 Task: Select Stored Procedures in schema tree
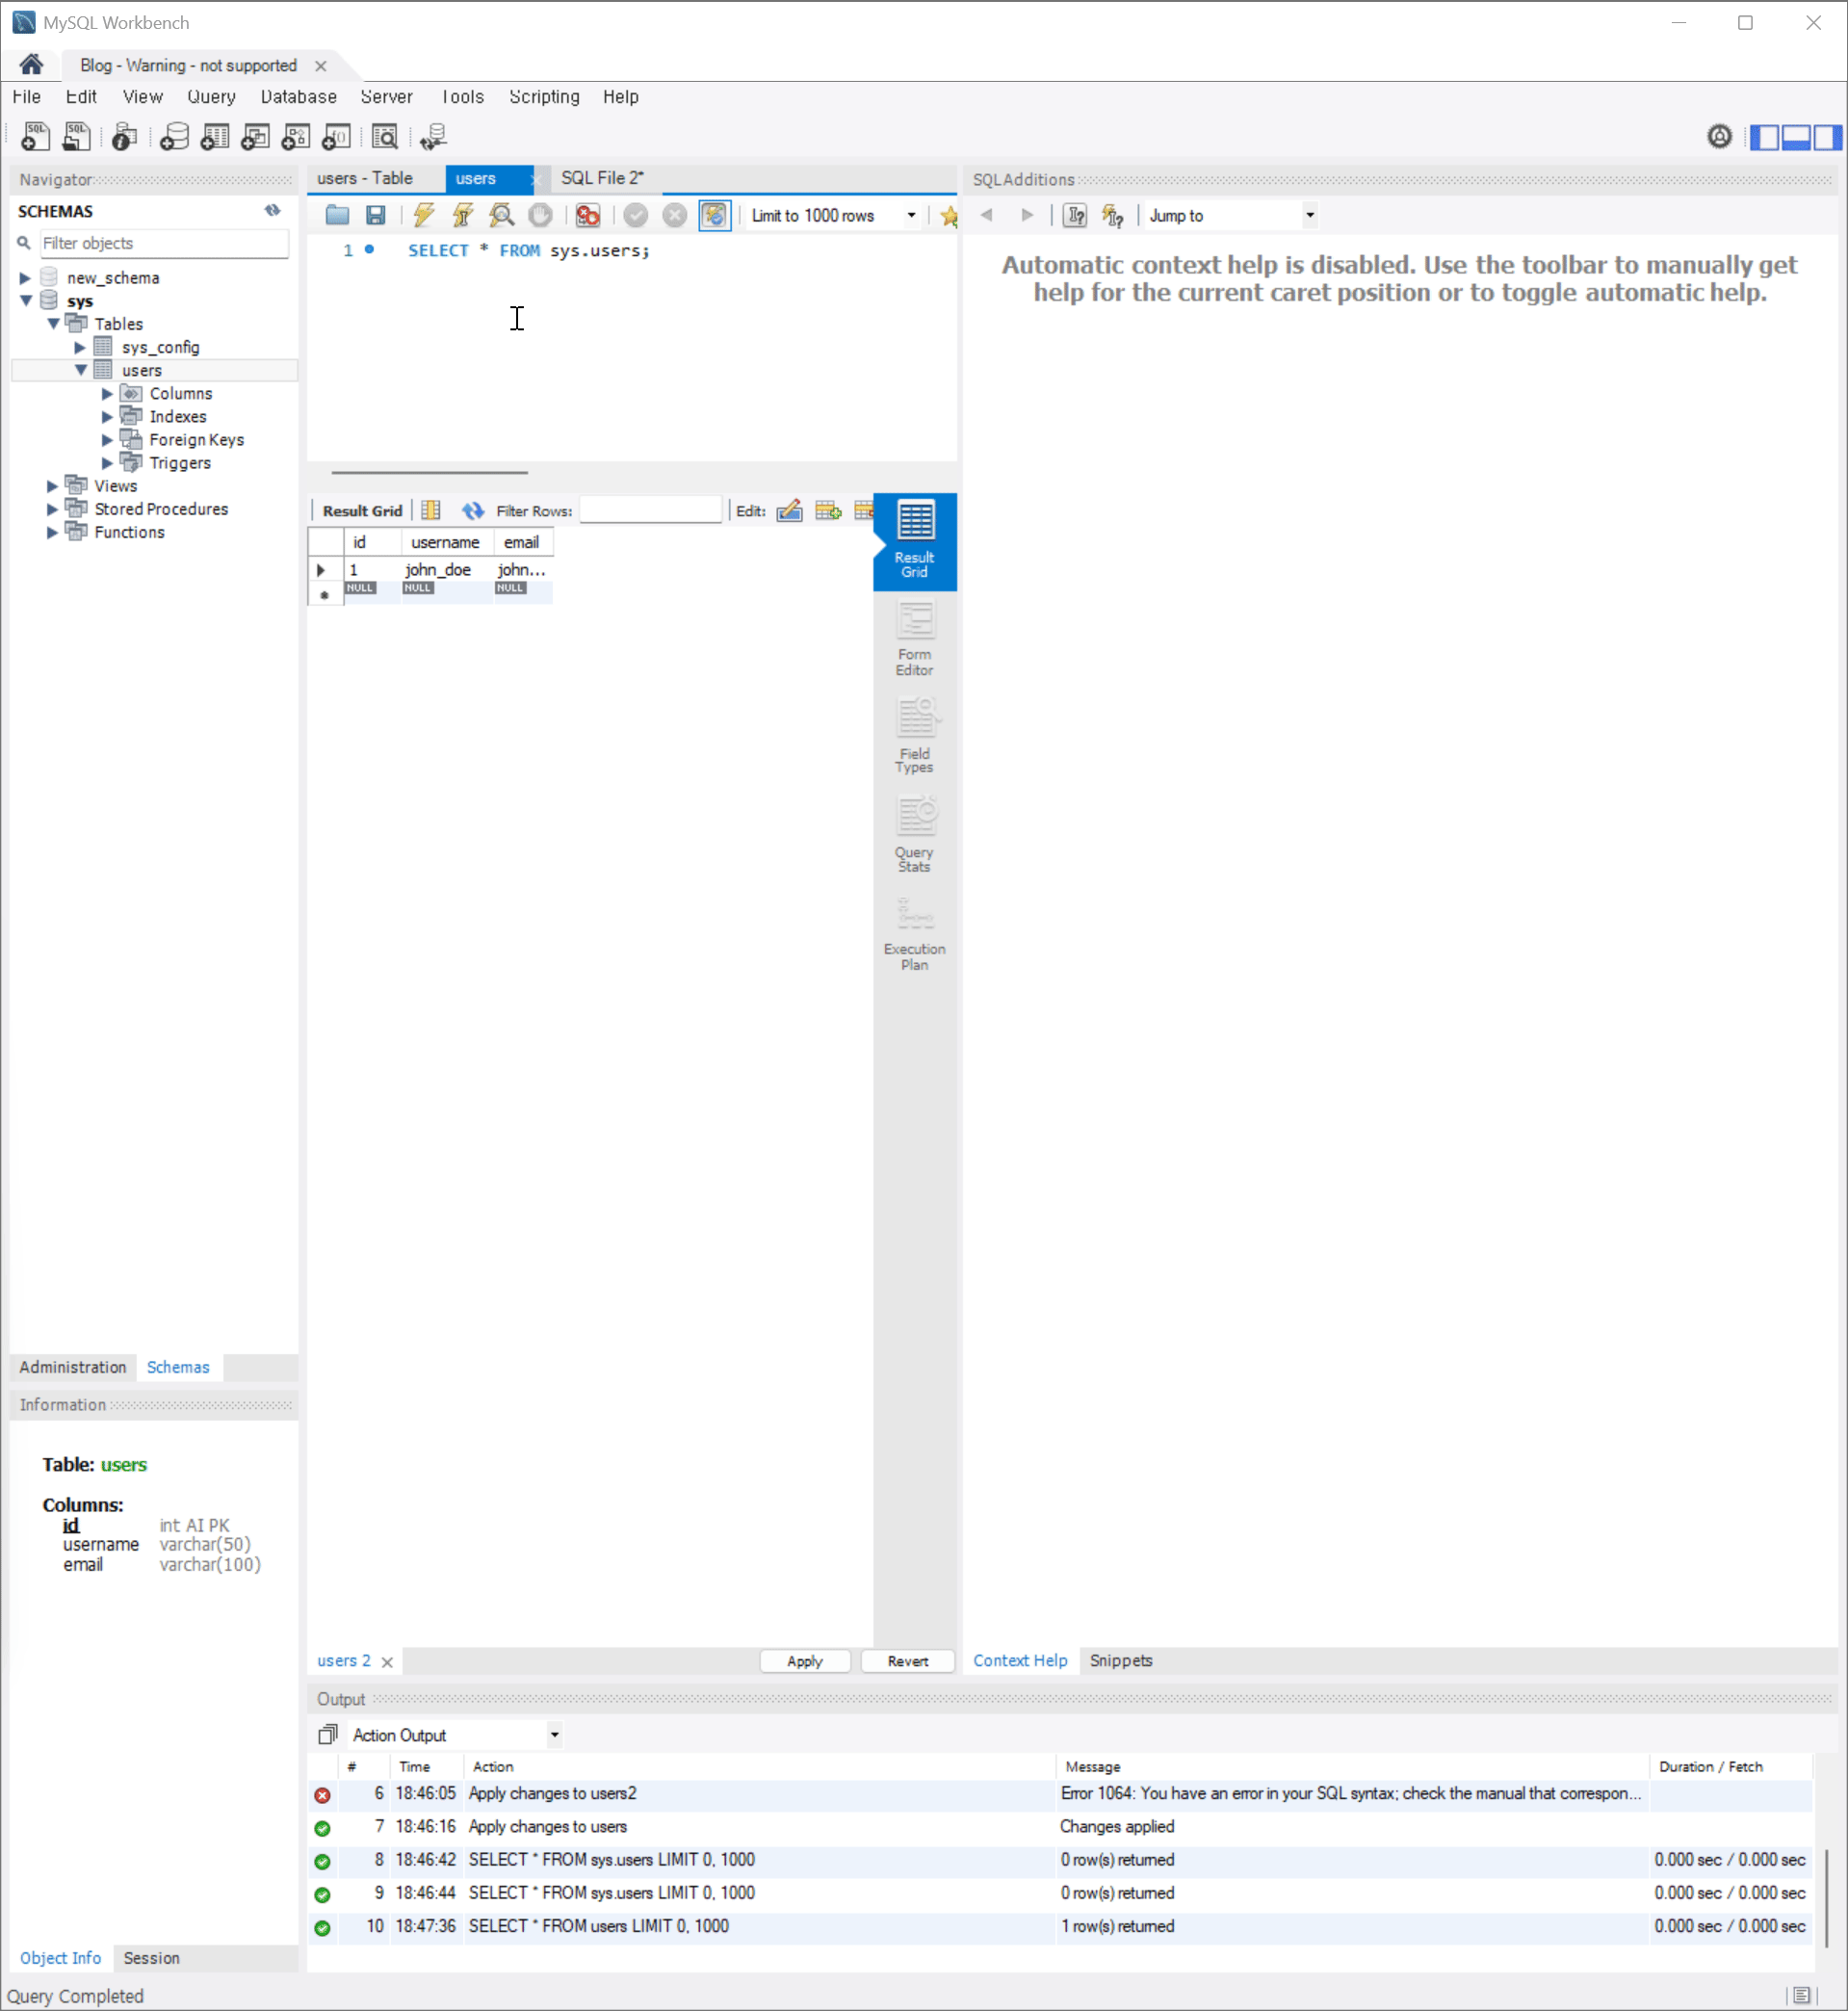tap(161, 509)
